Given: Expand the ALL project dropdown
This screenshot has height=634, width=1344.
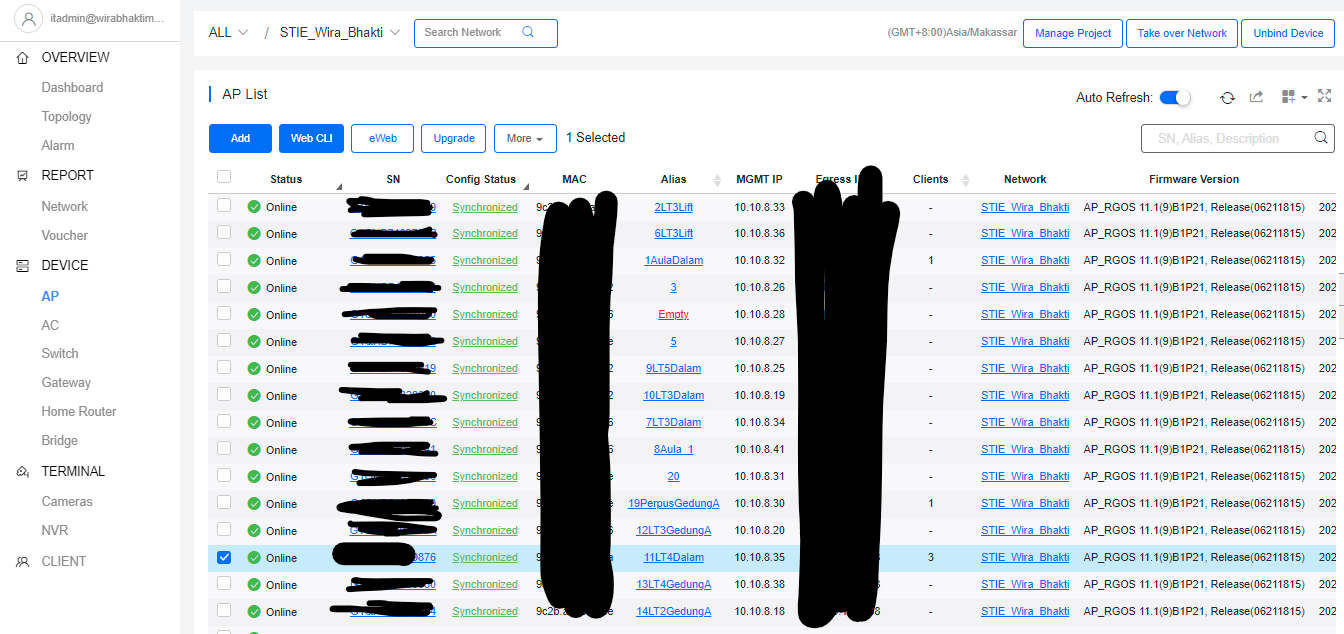Looking at the screenshot, I should point(228,33).
